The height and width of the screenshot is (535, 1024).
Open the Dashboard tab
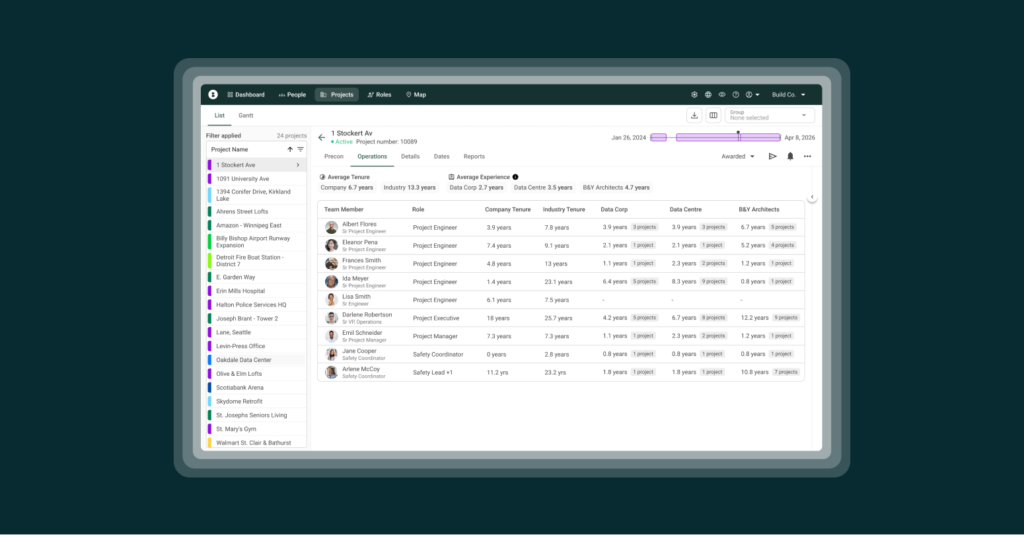click(246, 95)
